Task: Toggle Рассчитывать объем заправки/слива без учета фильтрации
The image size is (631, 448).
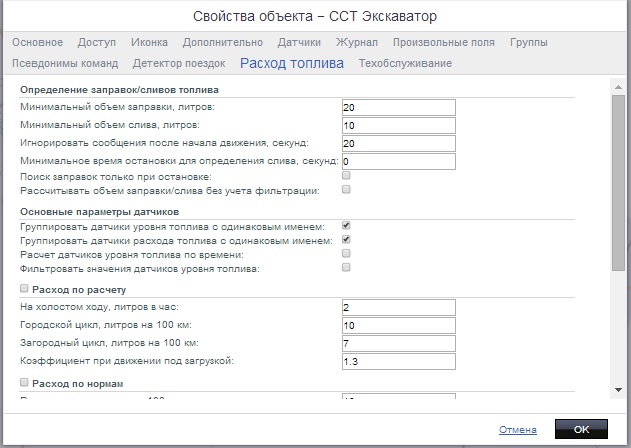Action: (x=346, y=190)
